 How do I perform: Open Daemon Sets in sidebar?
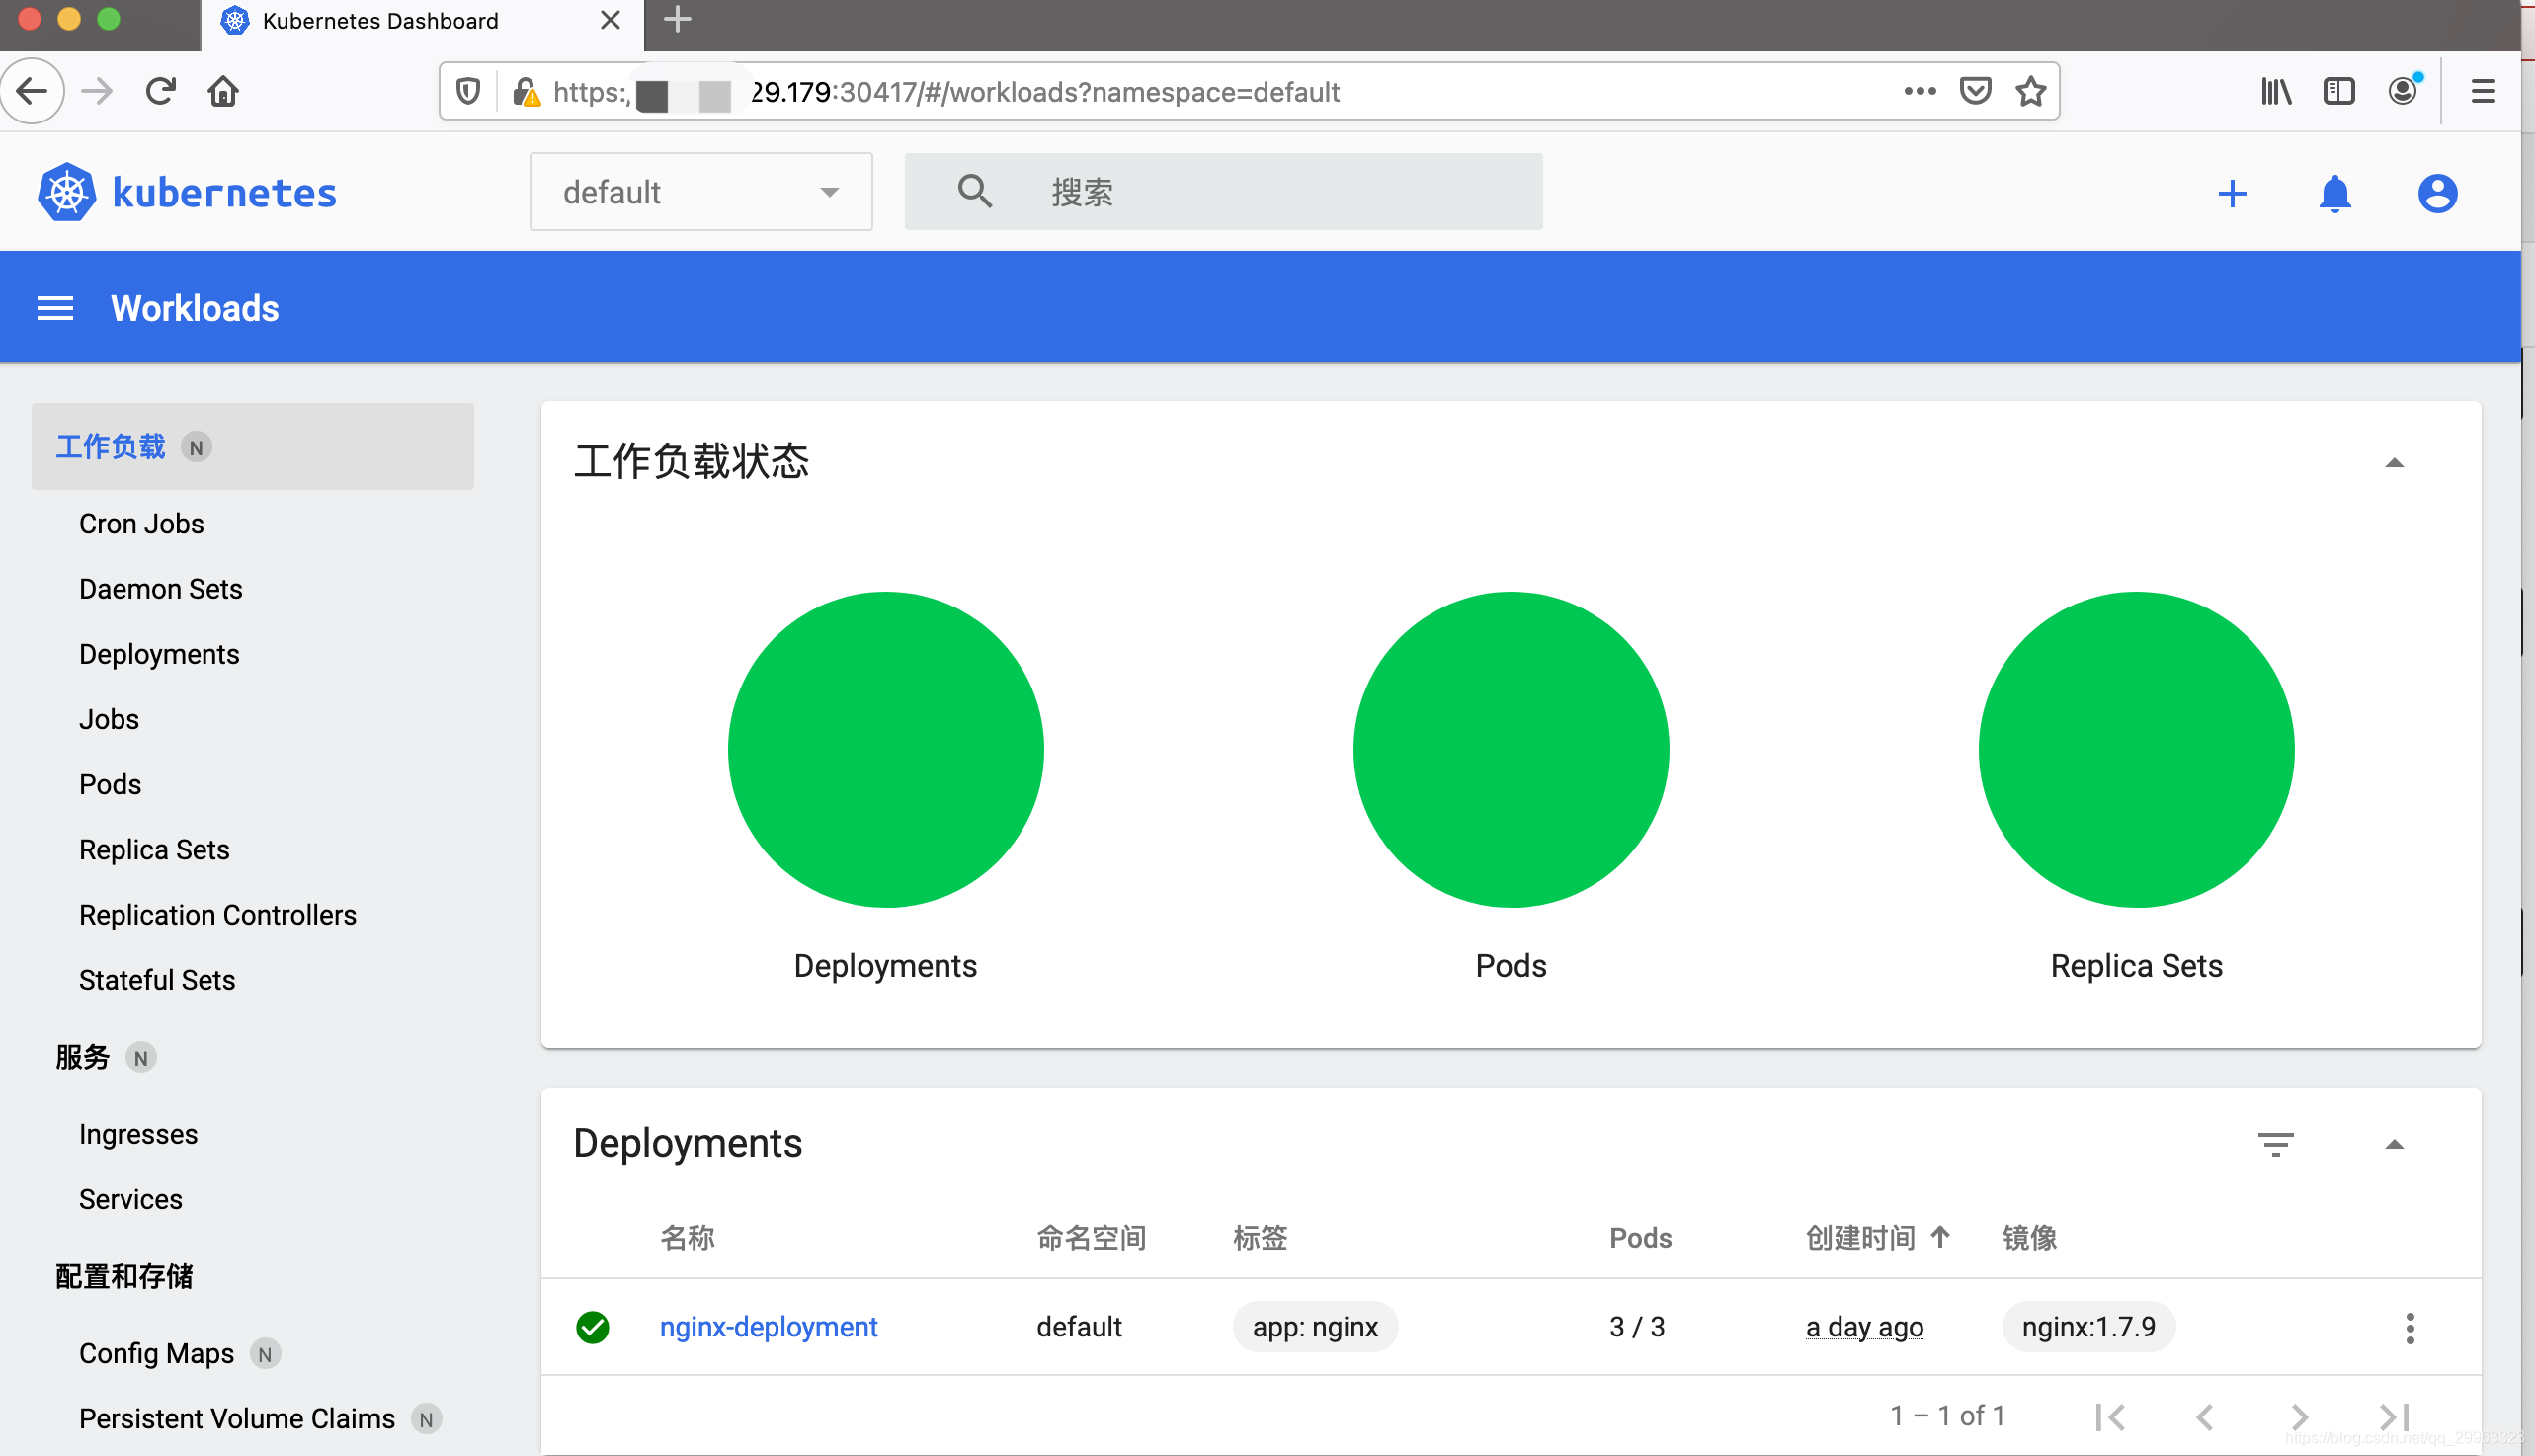160,589
